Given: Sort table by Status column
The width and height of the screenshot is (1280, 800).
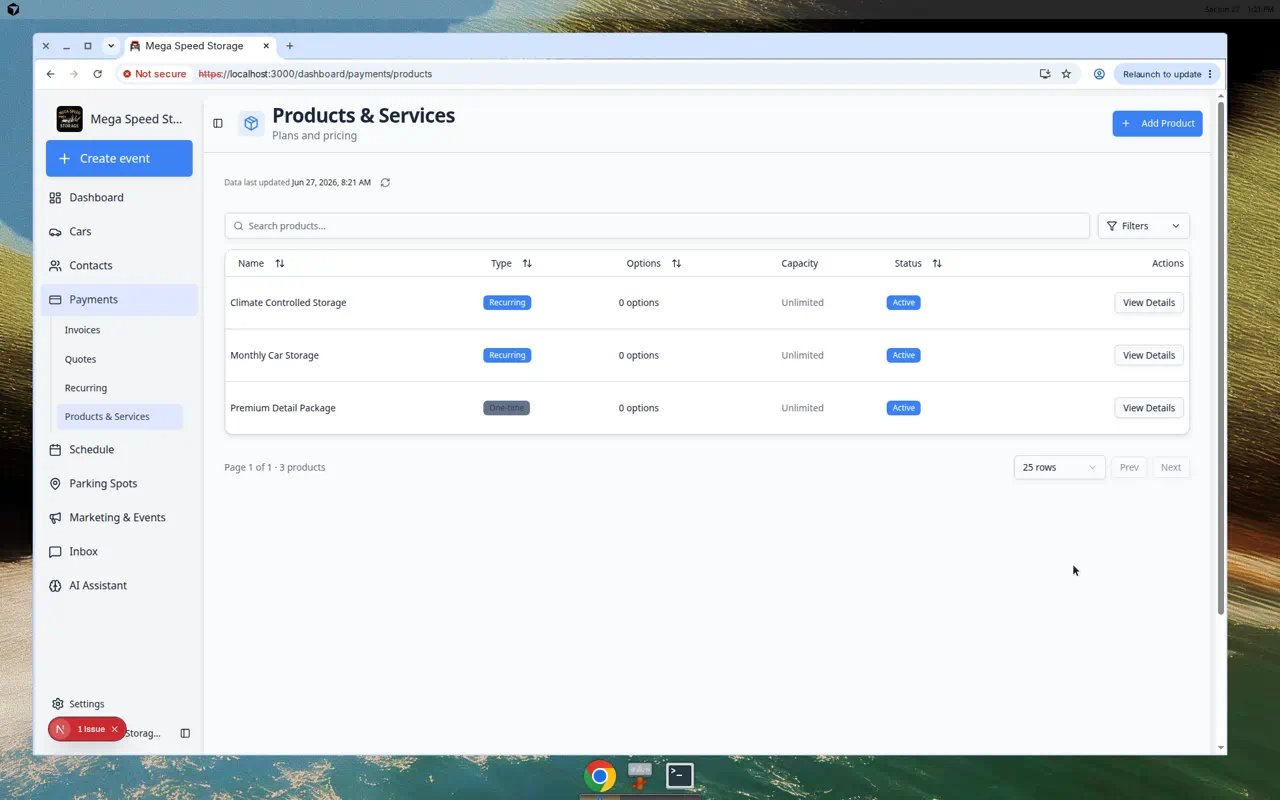Looking at the screenshot, I should pos(918,263).
